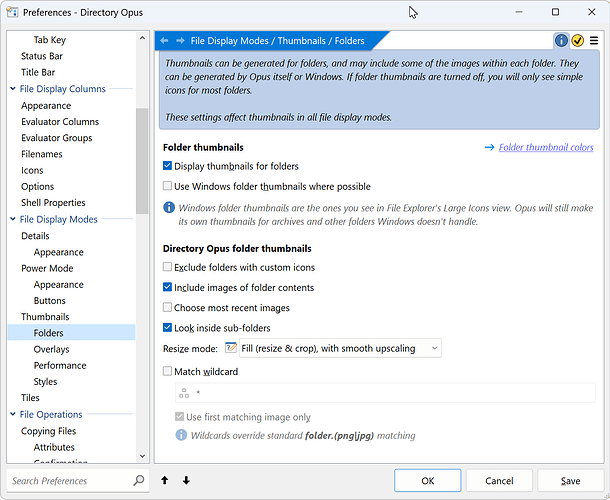Select Thumbnails page
The image size is (610, 500).
point(45,317)
